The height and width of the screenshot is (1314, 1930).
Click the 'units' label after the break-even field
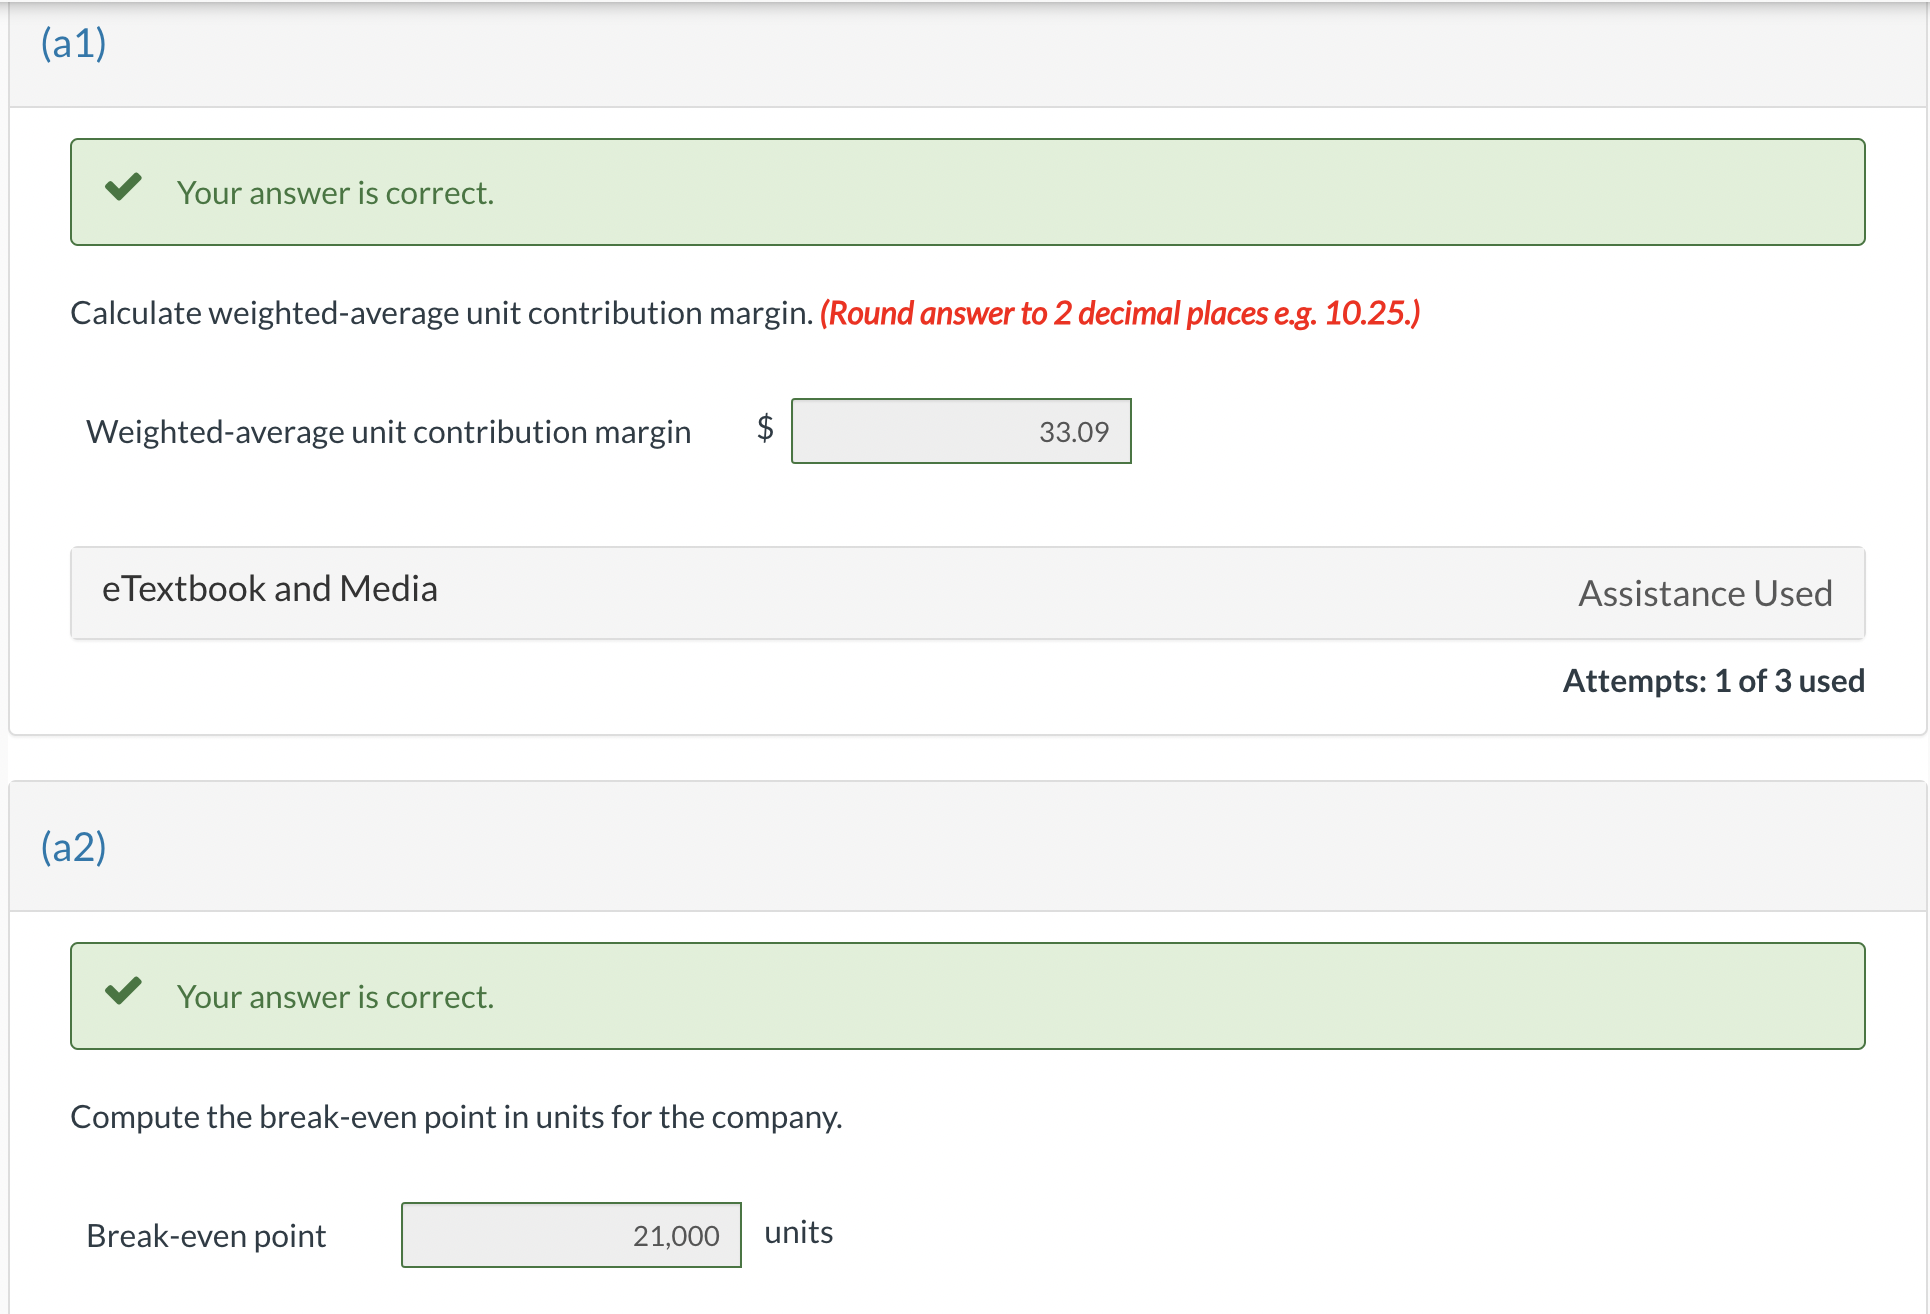pos(798,1232)
